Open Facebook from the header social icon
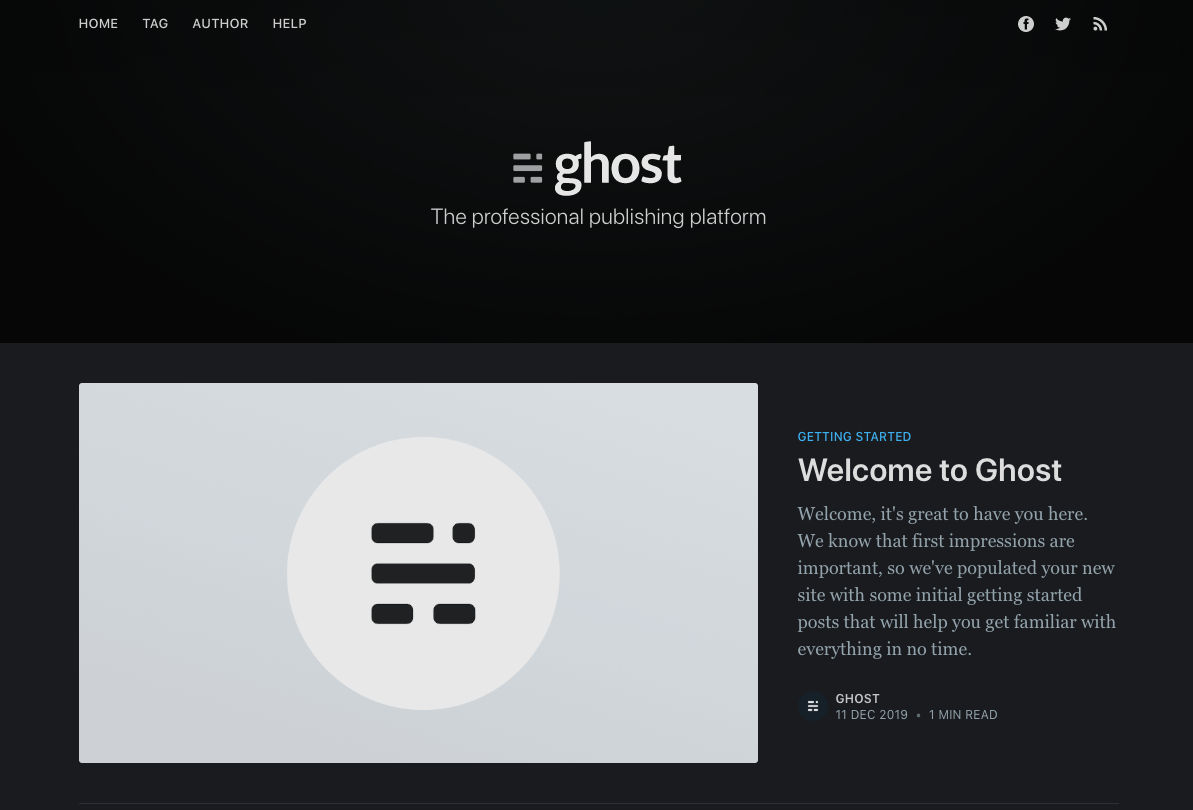Image resolution: width=1193 pixels, height=810 pixels. [x=1025, y=23]
